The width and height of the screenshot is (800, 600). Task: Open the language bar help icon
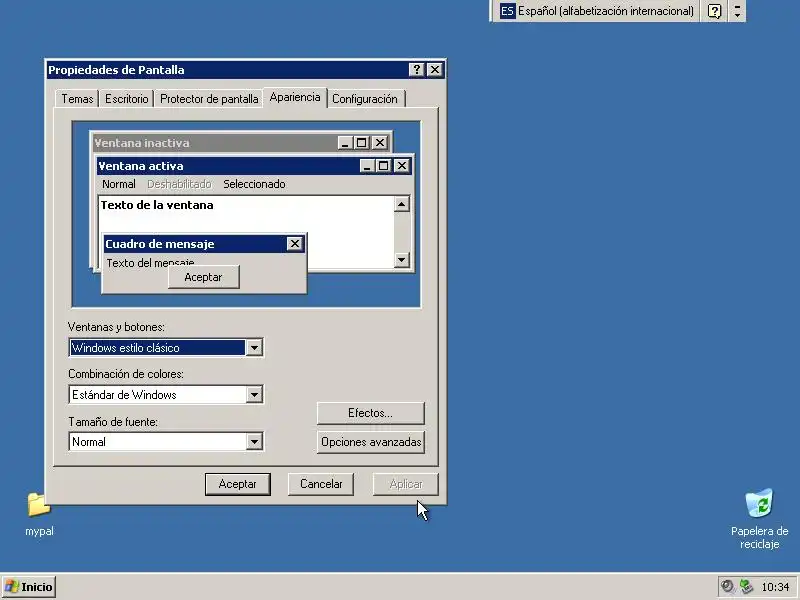click(714, 11)
